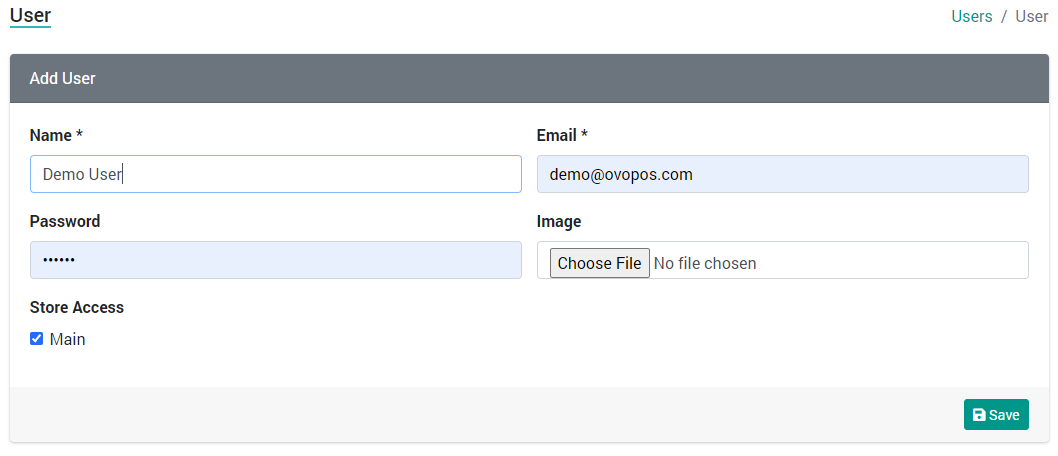The image size is (1058, 456).
Task: Toggle the Main store access checkbox
Action: coord(36,339)
